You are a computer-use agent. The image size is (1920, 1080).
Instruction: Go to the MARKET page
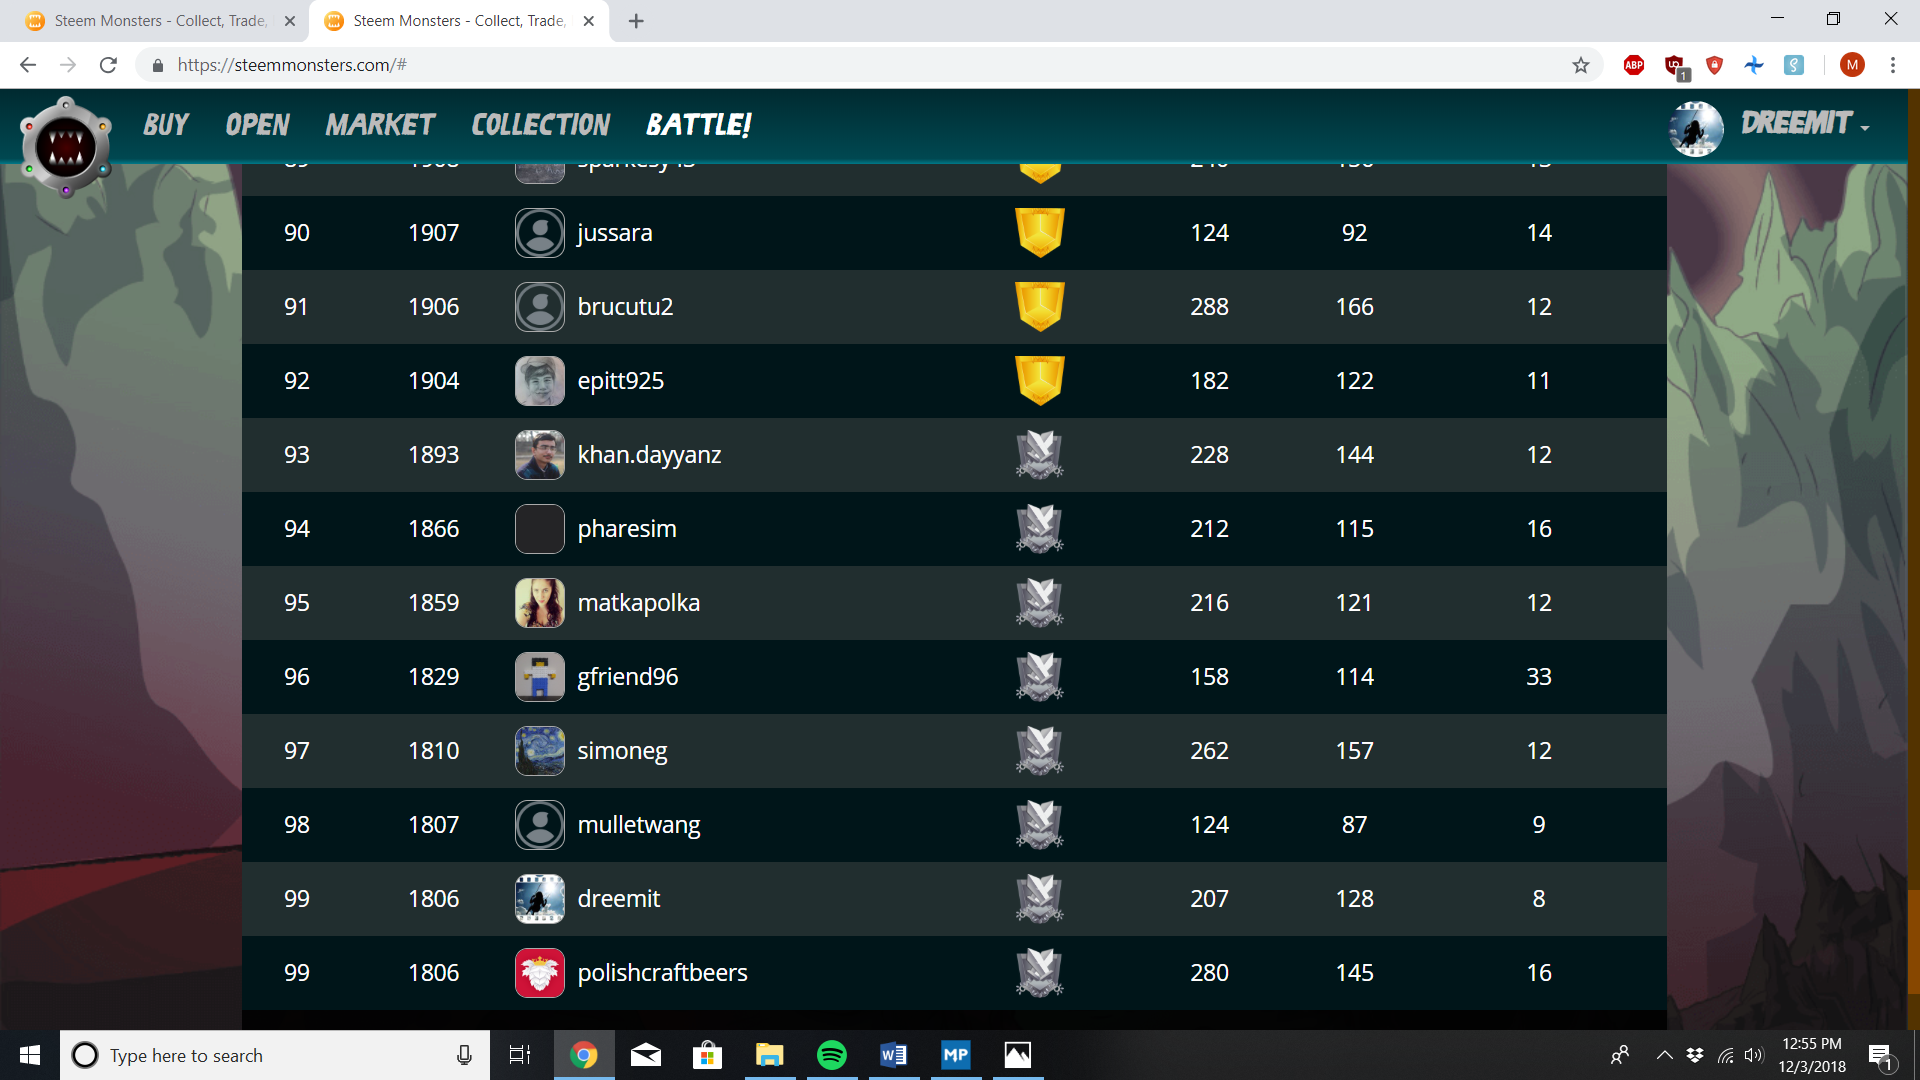(x=380, y=125)
